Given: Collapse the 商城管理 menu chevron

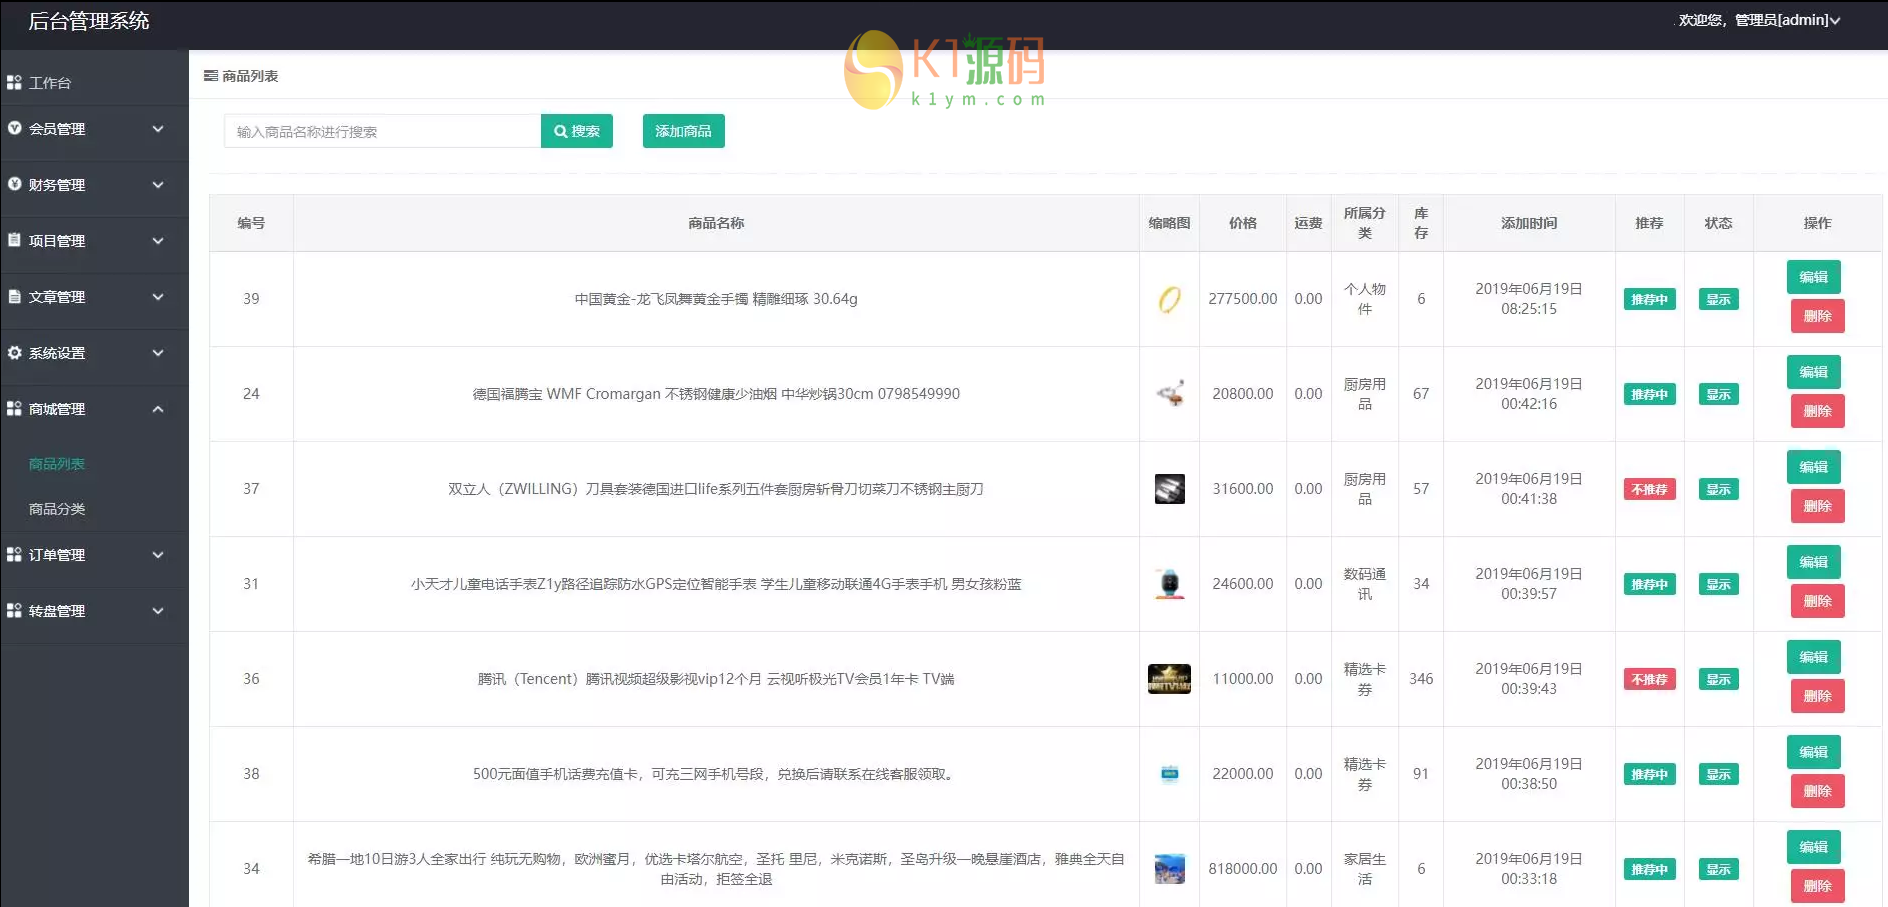Looking at the screenshot, I should 158,409.
